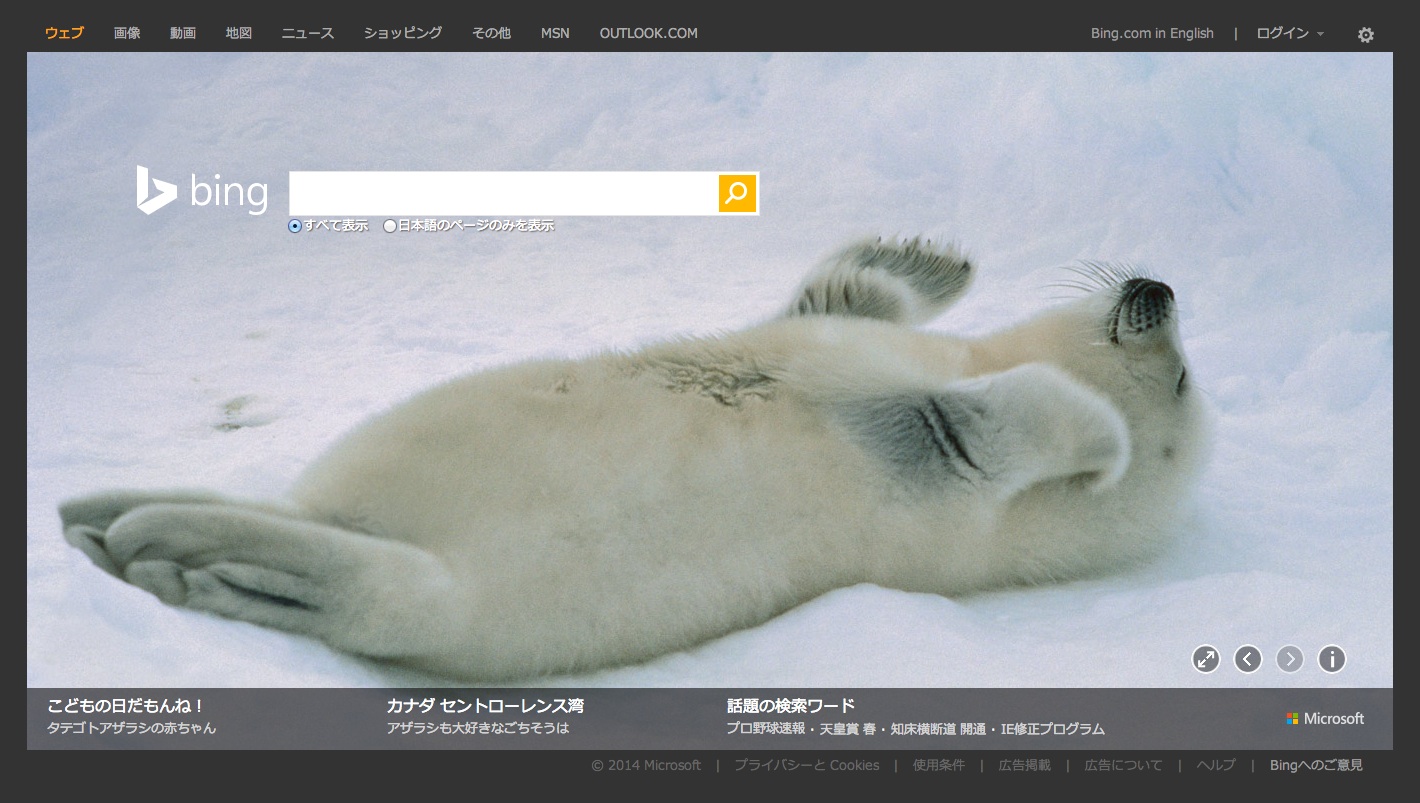Open the その他 menu

pos(491,33)
